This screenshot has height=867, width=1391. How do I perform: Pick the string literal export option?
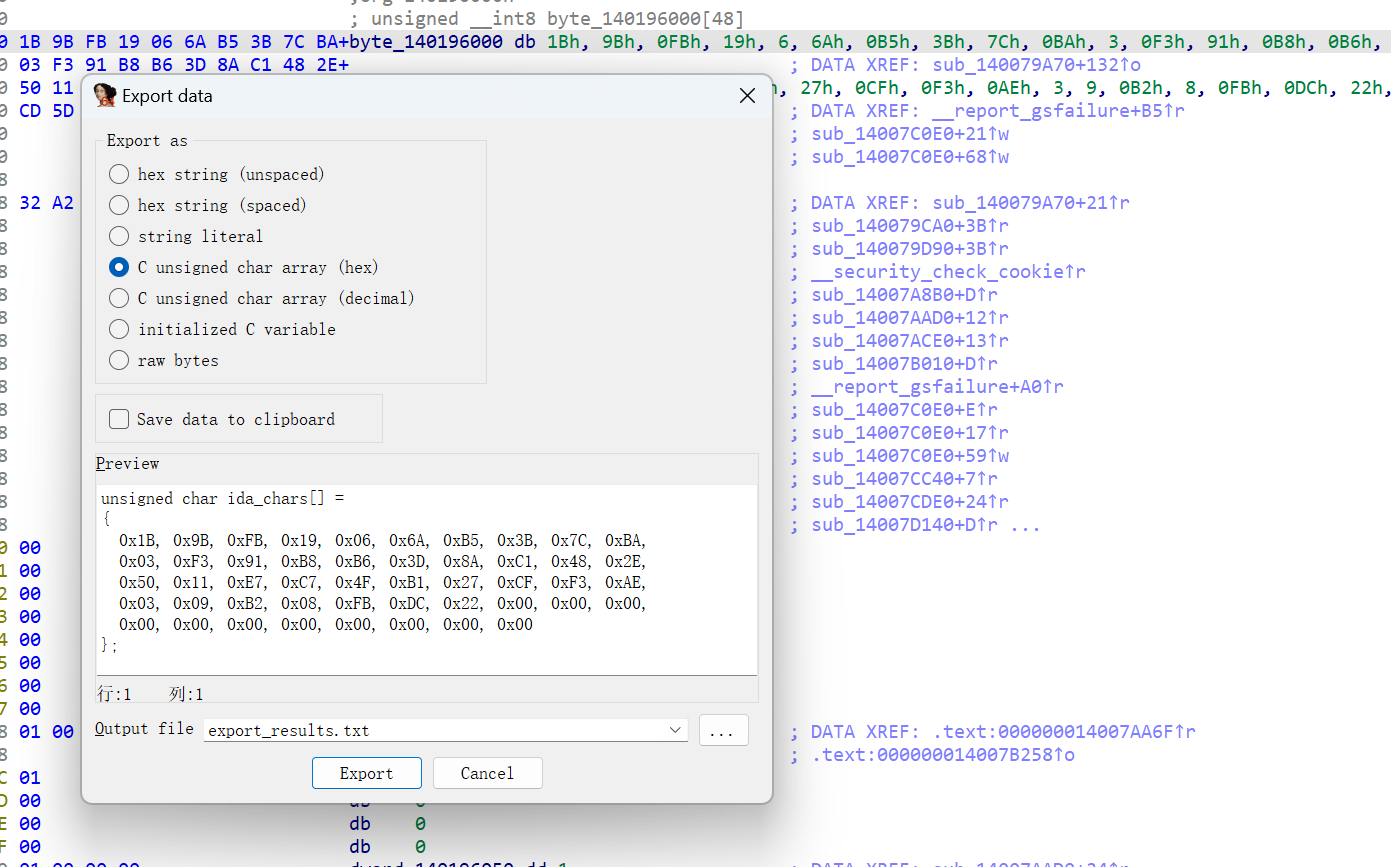(119, 236)
